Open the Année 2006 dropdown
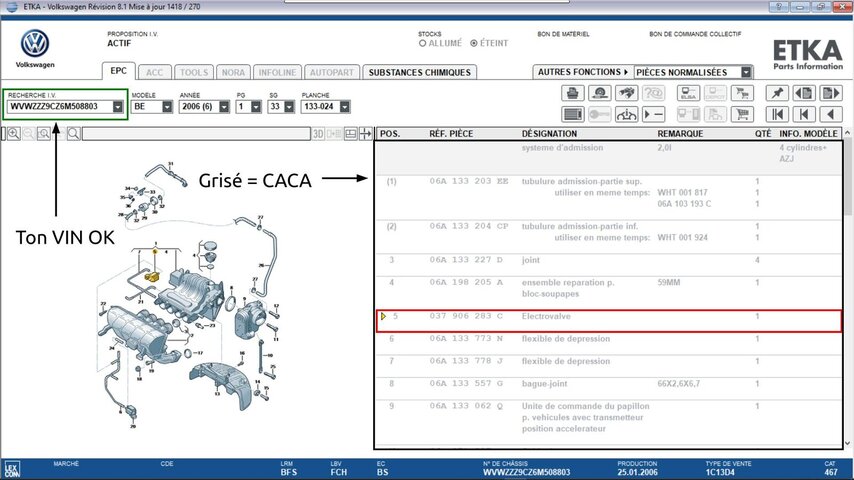 coord(224,107)
